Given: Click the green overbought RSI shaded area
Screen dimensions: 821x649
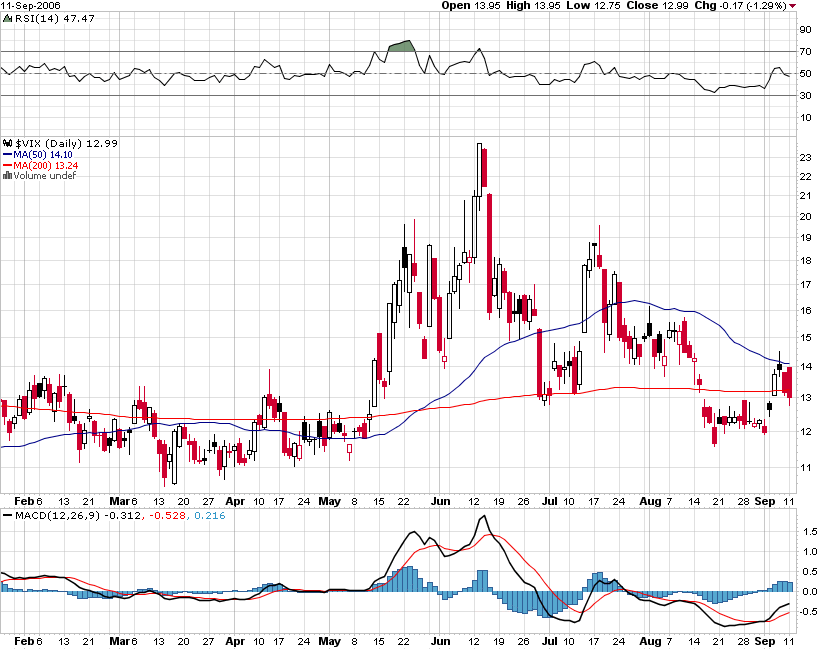Looking at the screenshot, I should click(x=400, y=46).
